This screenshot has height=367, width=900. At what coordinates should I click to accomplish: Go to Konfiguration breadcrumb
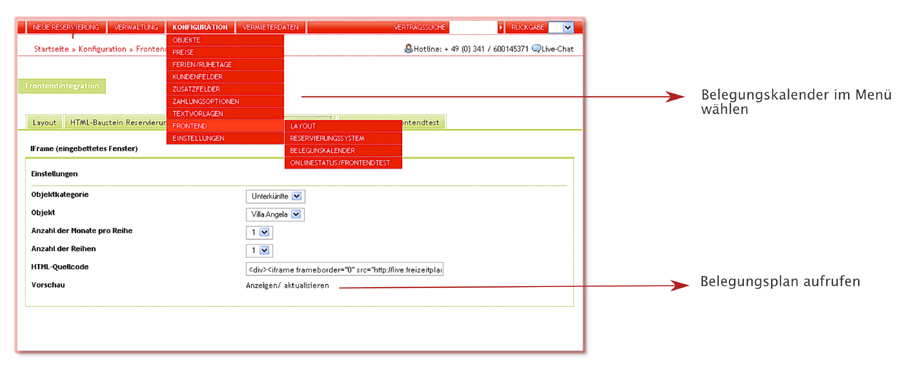[x=102, y=49]
